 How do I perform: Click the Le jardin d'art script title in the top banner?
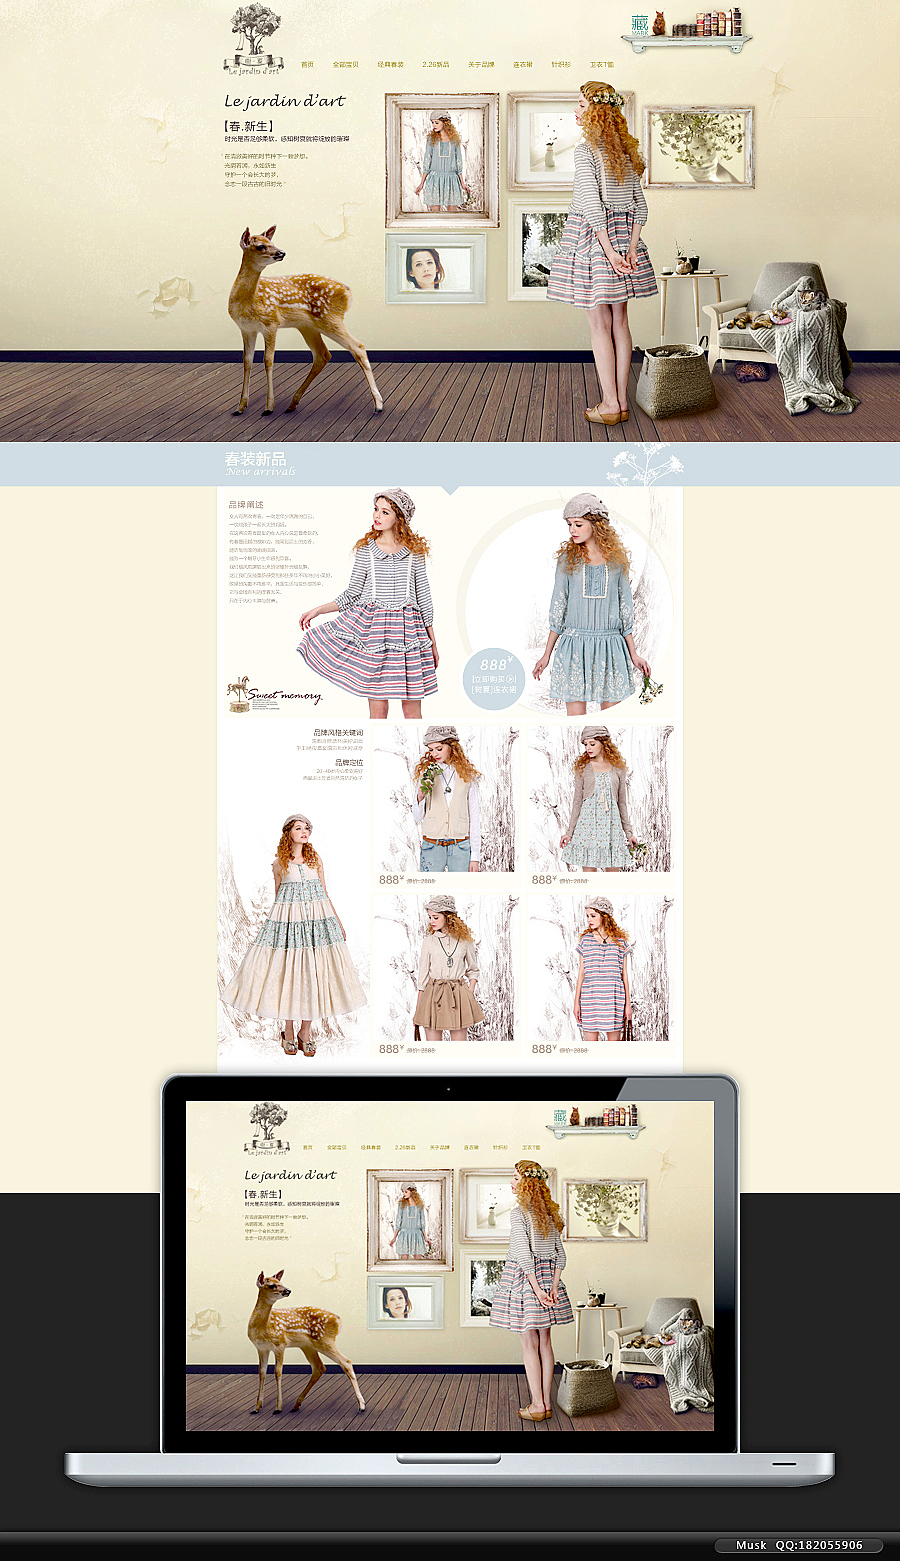tap(285, 101)
